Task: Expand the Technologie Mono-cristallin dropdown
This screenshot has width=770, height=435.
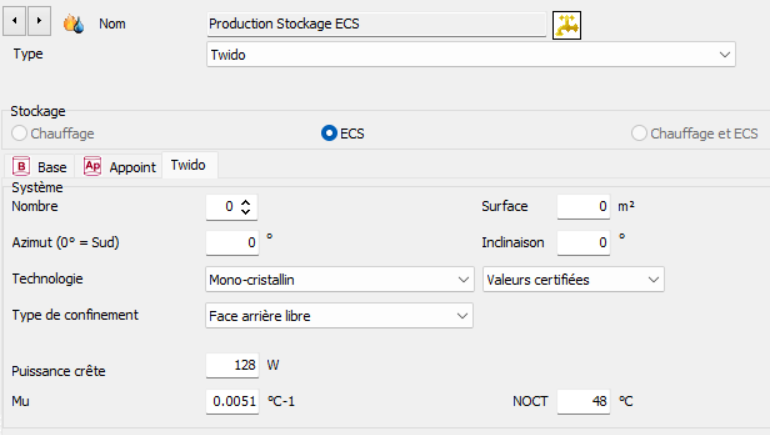Action: (338, 280)
